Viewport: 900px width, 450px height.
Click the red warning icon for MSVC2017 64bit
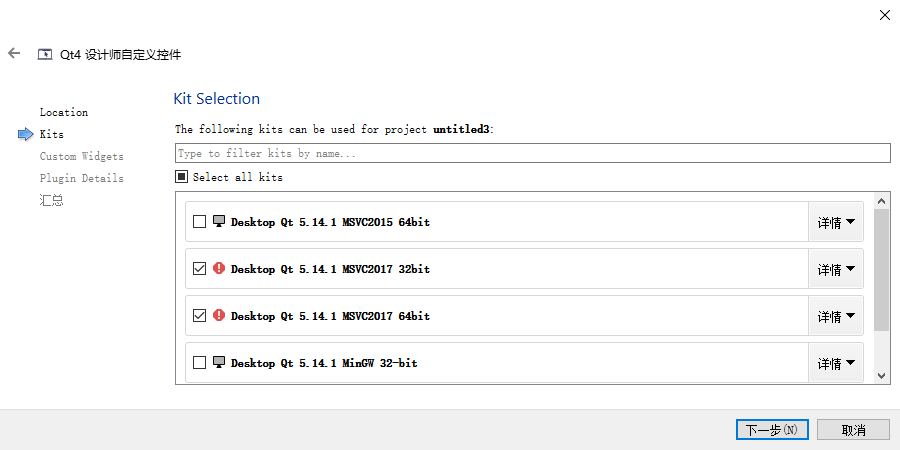pyautogui.click(x=219, y=315)
